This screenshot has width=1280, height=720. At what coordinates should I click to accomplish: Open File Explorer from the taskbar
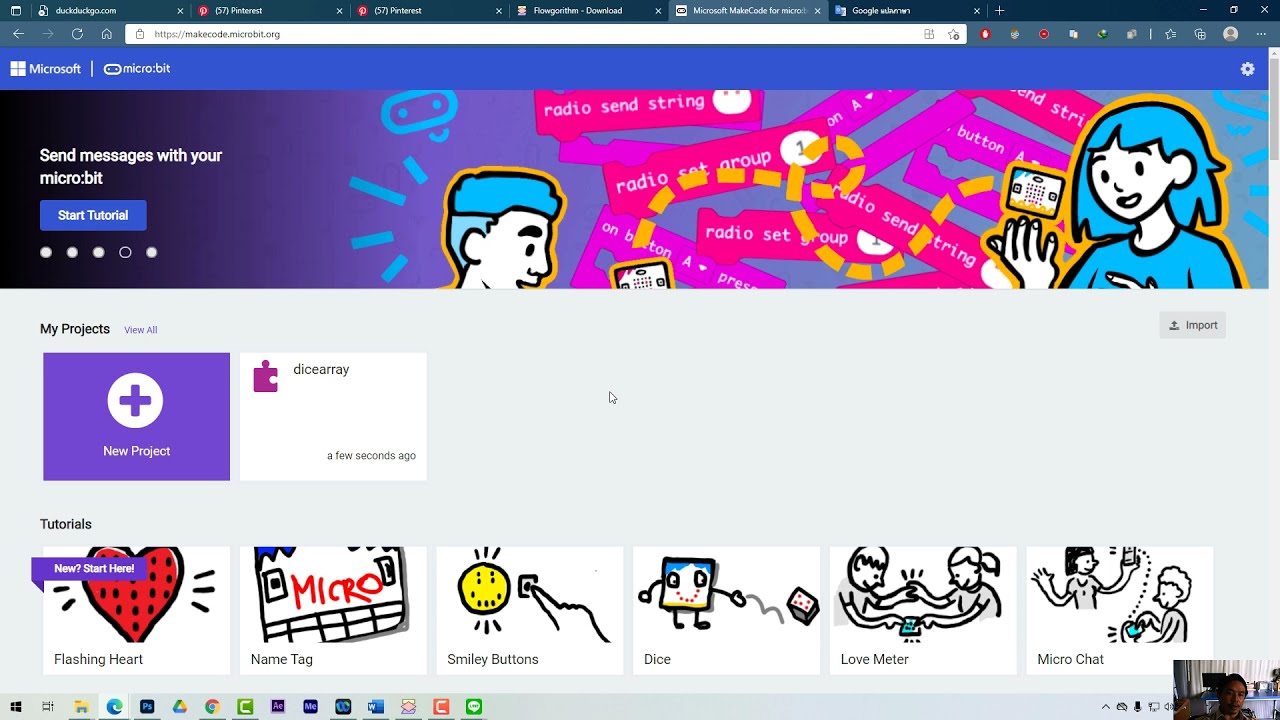coord(81,707)
